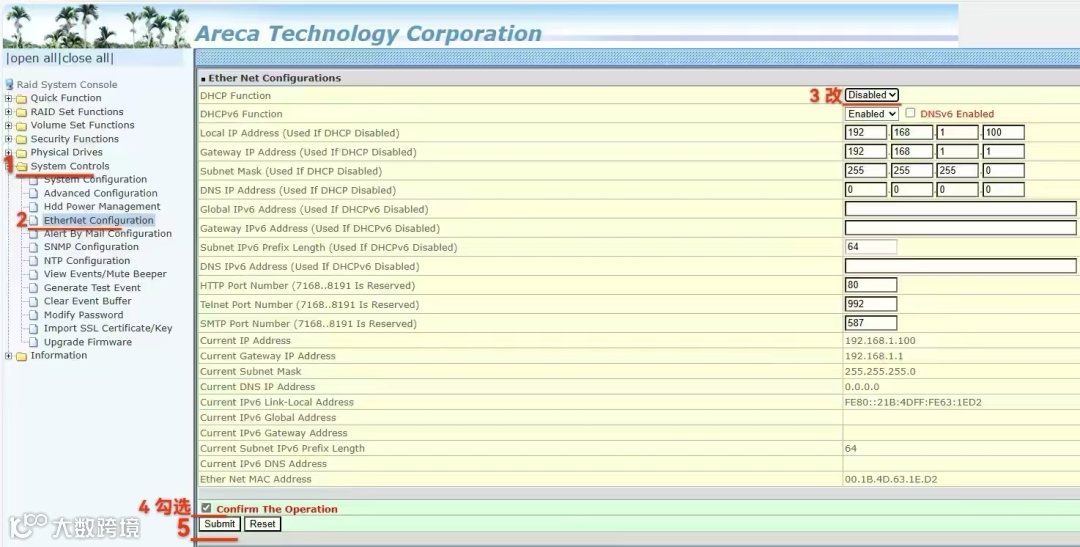
Task: Click last octet of Gateway IP Address
Action: tap(1004, 152)
